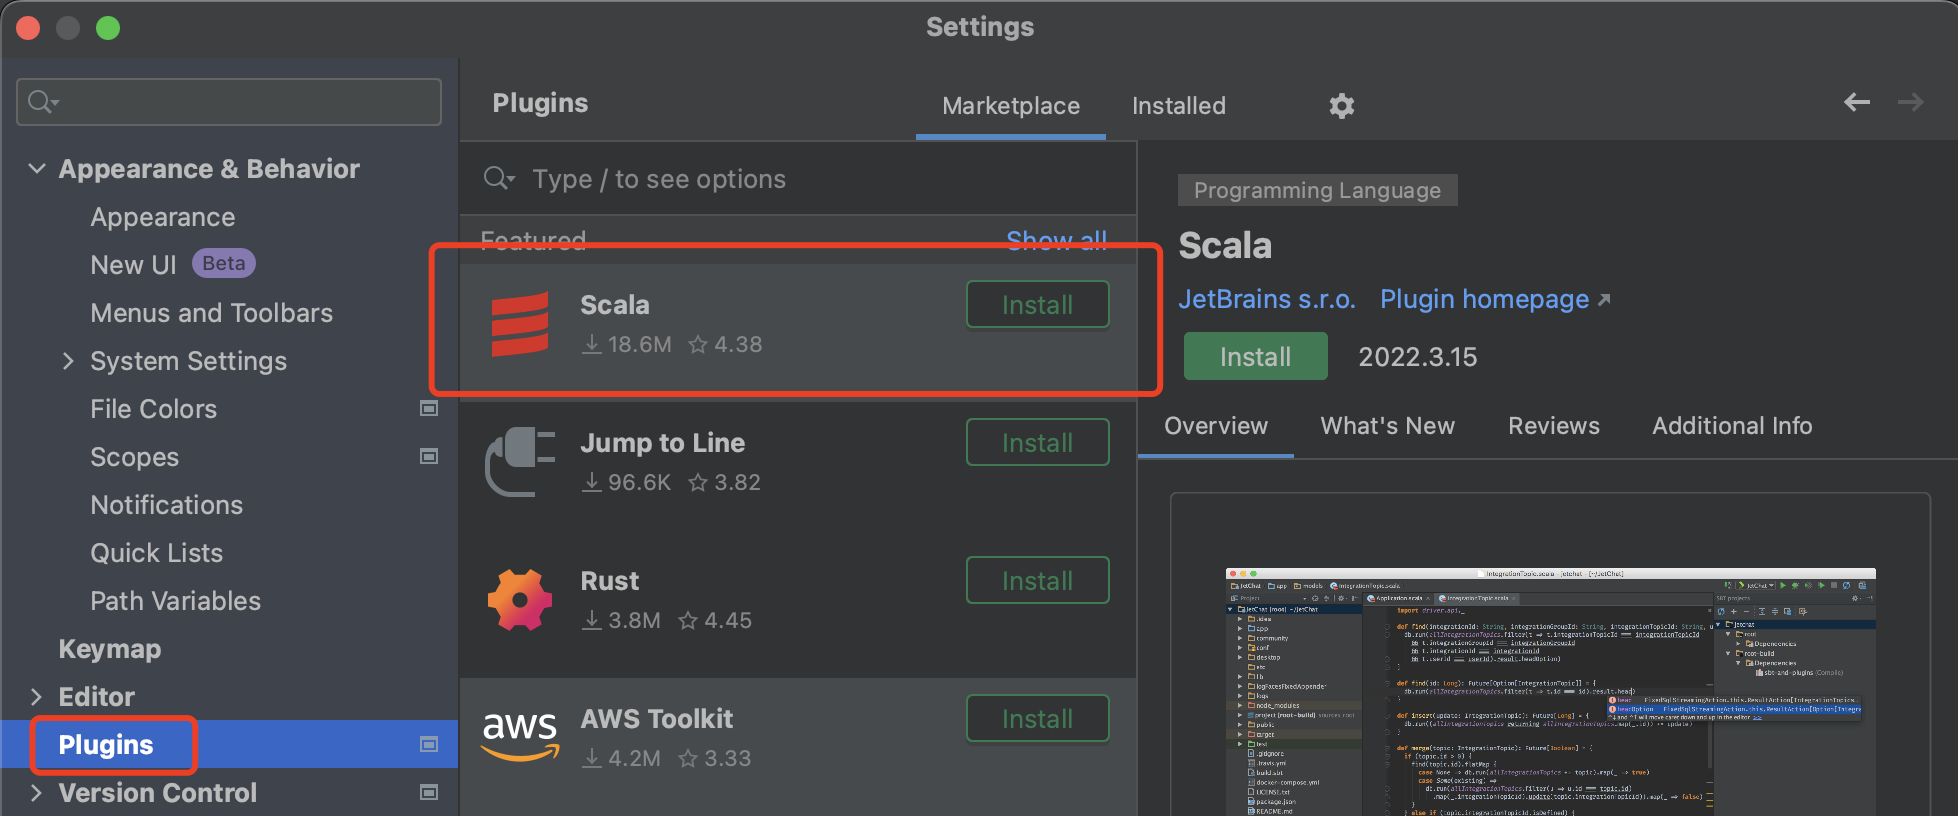Open the What's New tab

pyautogui.click(x=1387, y=426)
